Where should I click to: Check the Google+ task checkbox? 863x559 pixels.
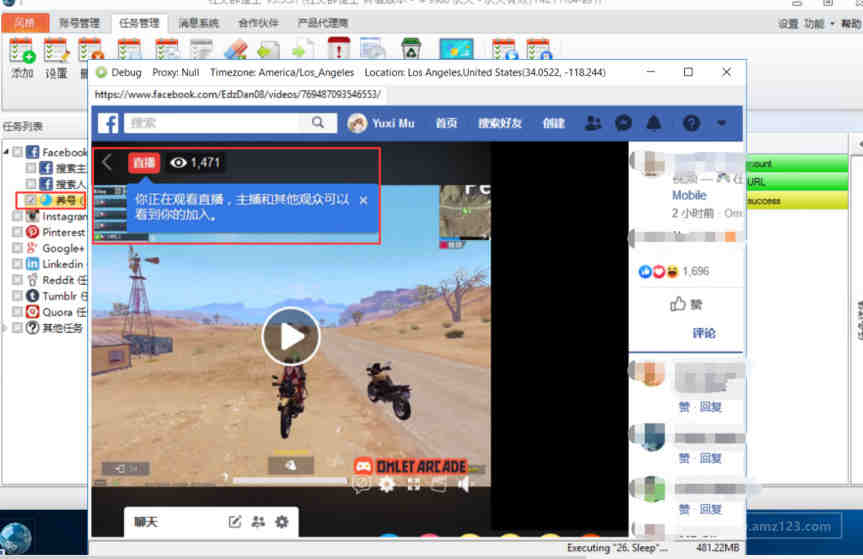(x=18, y=248)
